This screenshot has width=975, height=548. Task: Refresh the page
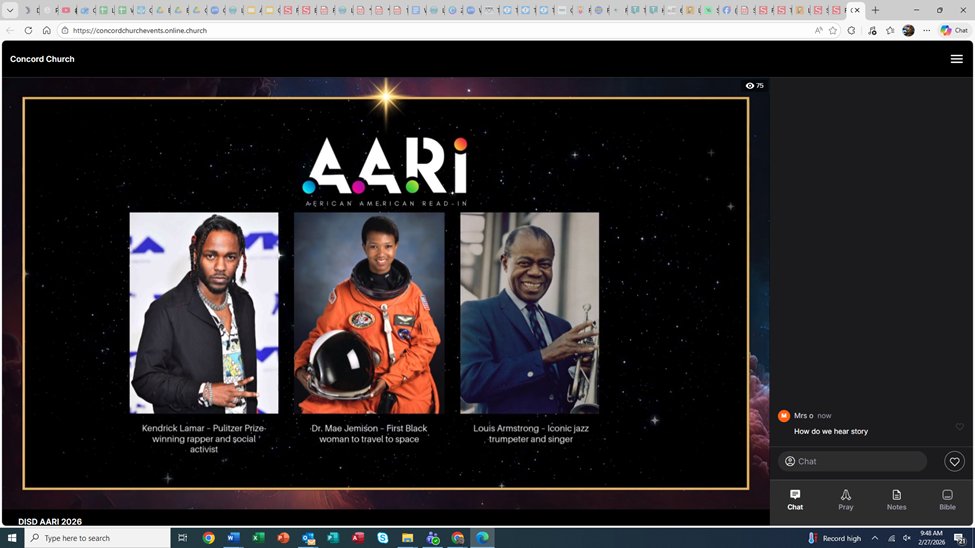28,30
